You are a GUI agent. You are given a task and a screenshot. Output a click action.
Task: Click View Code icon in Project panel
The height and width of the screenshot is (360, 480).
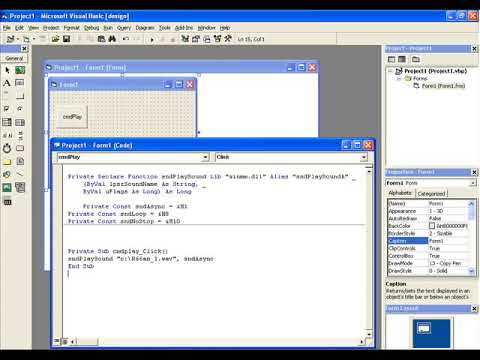click(391, 59)
